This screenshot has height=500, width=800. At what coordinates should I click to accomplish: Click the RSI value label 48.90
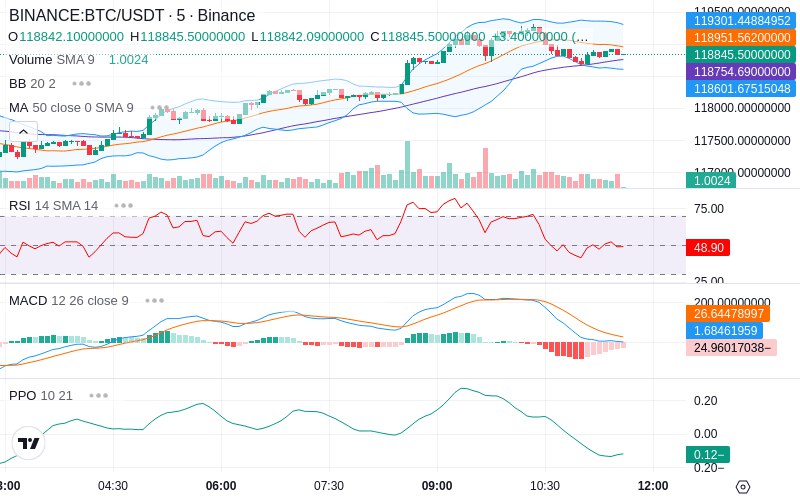[x=708, y=247]
